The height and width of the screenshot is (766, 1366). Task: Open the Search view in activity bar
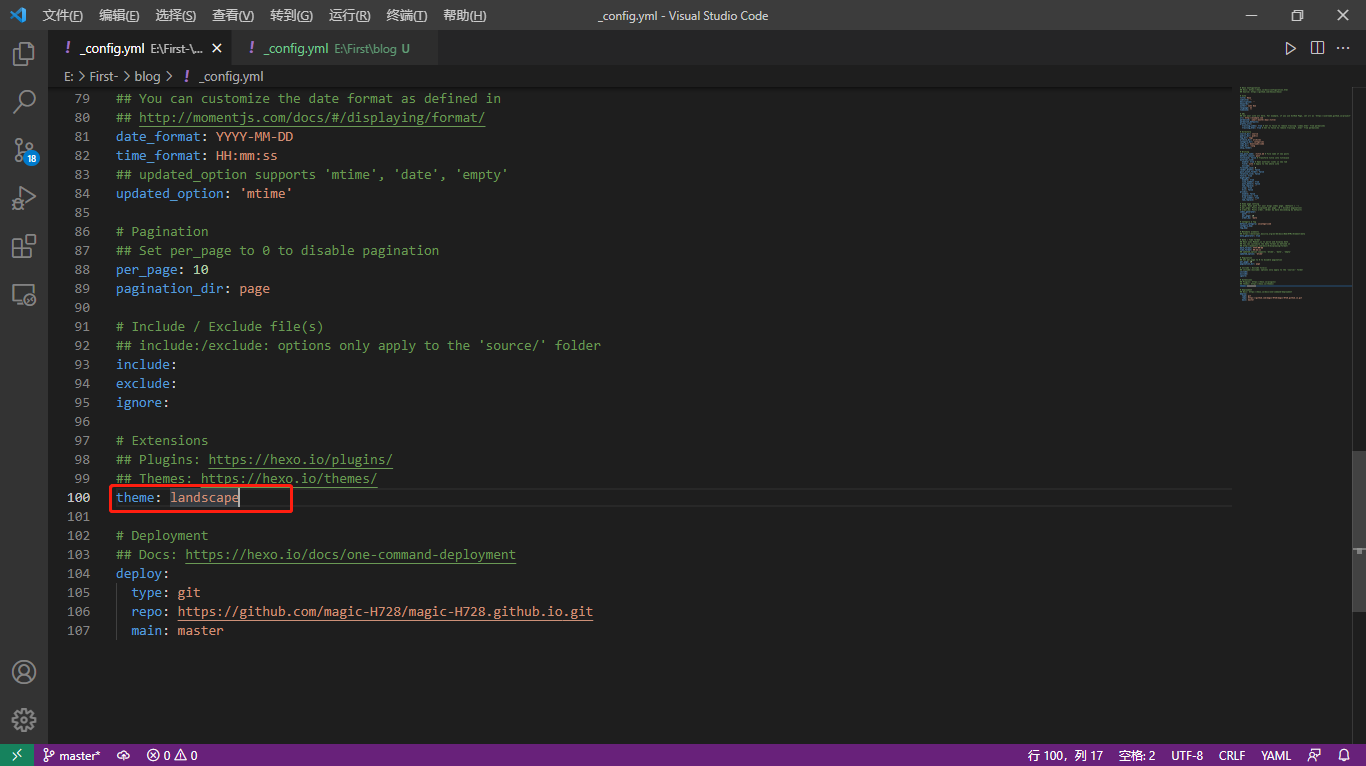(x=24, y=102)
